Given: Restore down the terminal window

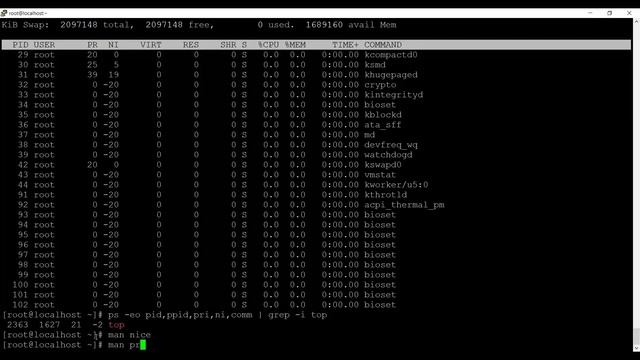Looking at the screenshot, I should (x=609, y=13).
